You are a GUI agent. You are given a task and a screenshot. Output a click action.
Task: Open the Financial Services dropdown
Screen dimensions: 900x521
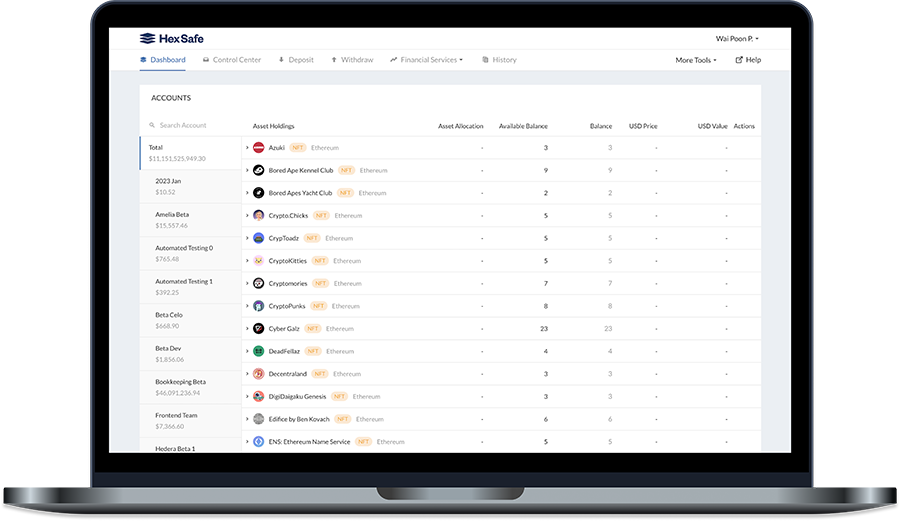(426, 60)
